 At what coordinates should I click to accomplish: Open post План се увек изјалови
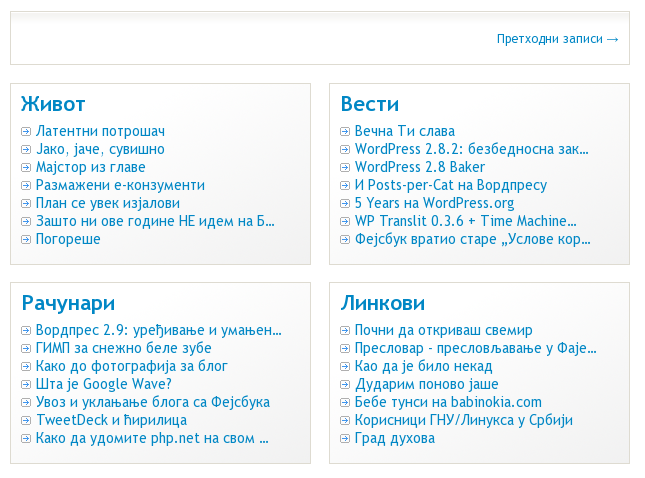108,203
